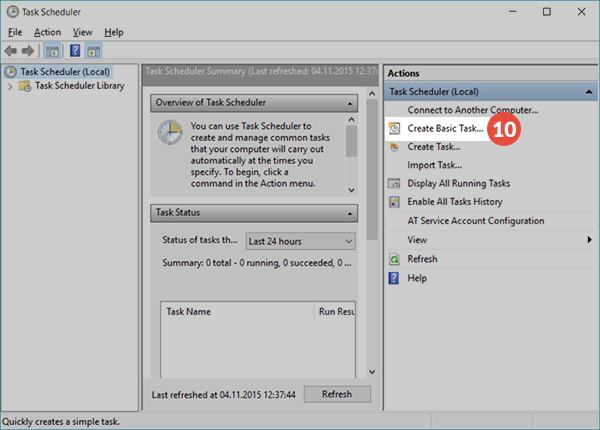Click the Task Scheduler title bar clock icon
The image size is (600, 430).
point(12,12)
